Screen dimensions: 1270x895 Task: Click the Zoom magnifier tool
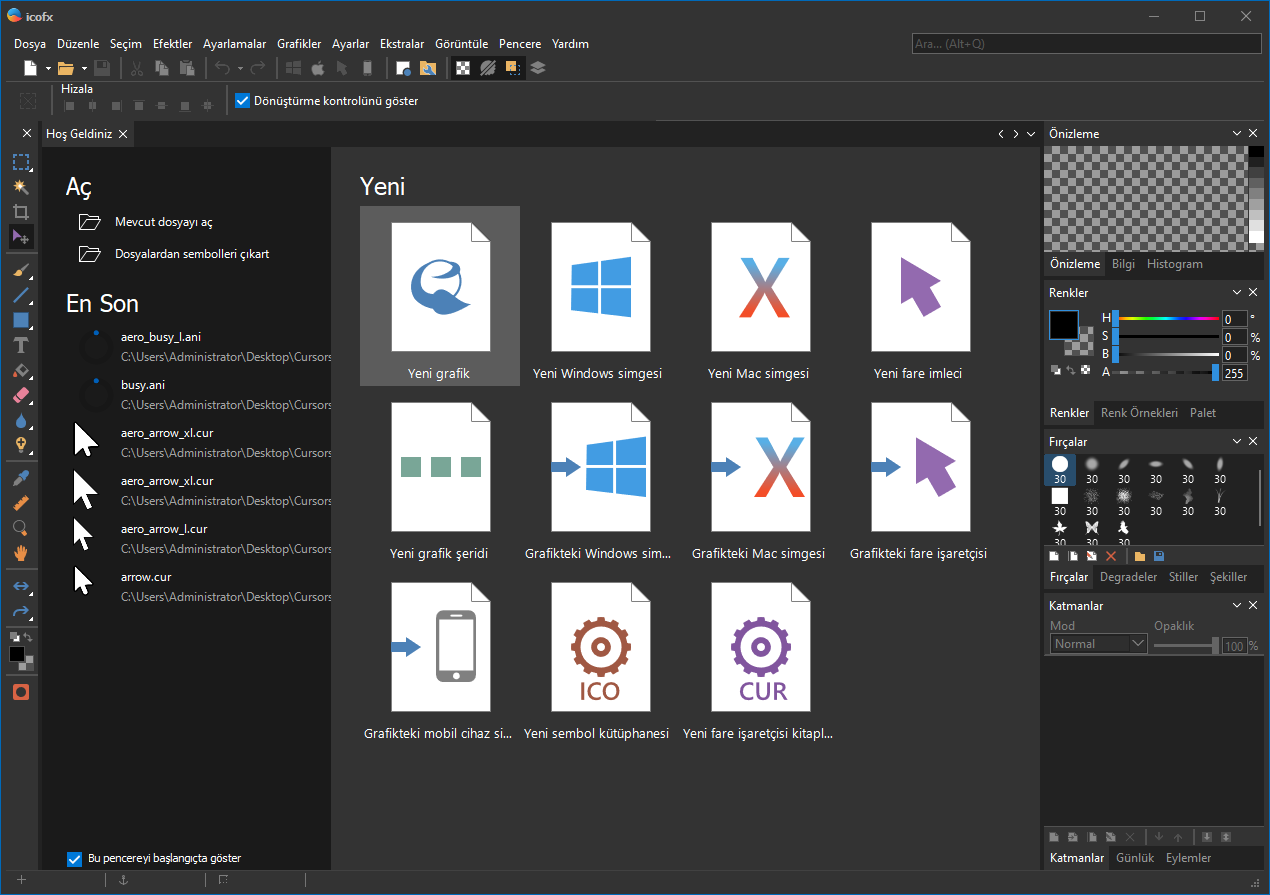(20, 528)
